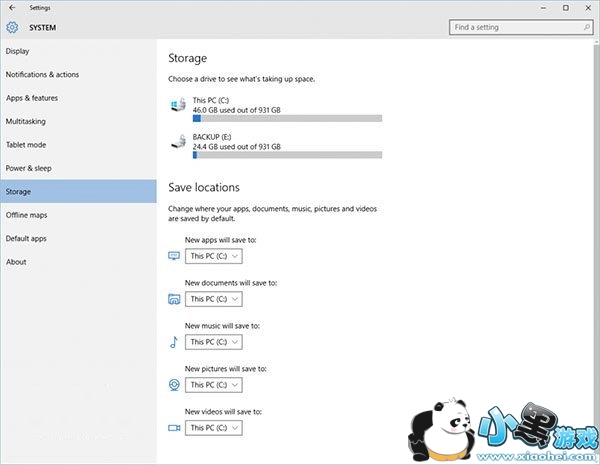Select Tablet mode in sidebar
Viewport: 600px width, 465px height.
pyautogui.click(x=78, y=145)
